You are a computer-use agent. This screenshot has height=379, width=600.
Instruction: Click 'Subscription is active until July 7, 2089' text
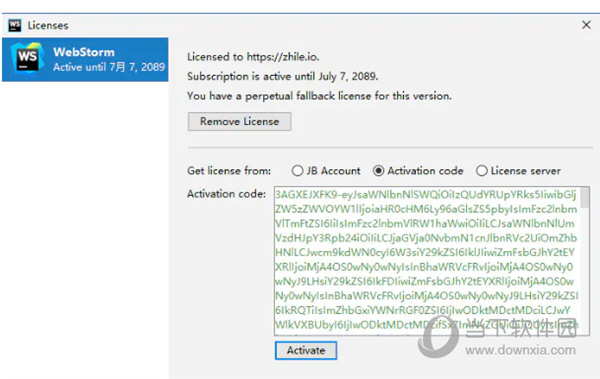(282, 76)
